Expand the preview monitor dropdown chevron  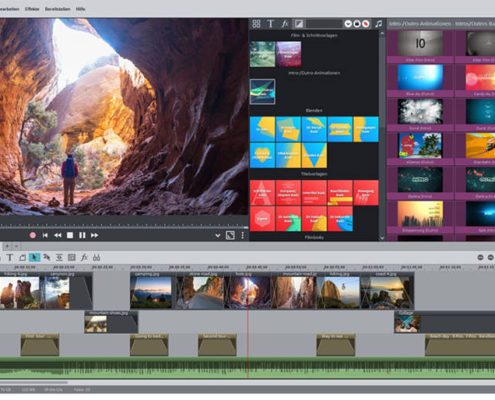218,236
